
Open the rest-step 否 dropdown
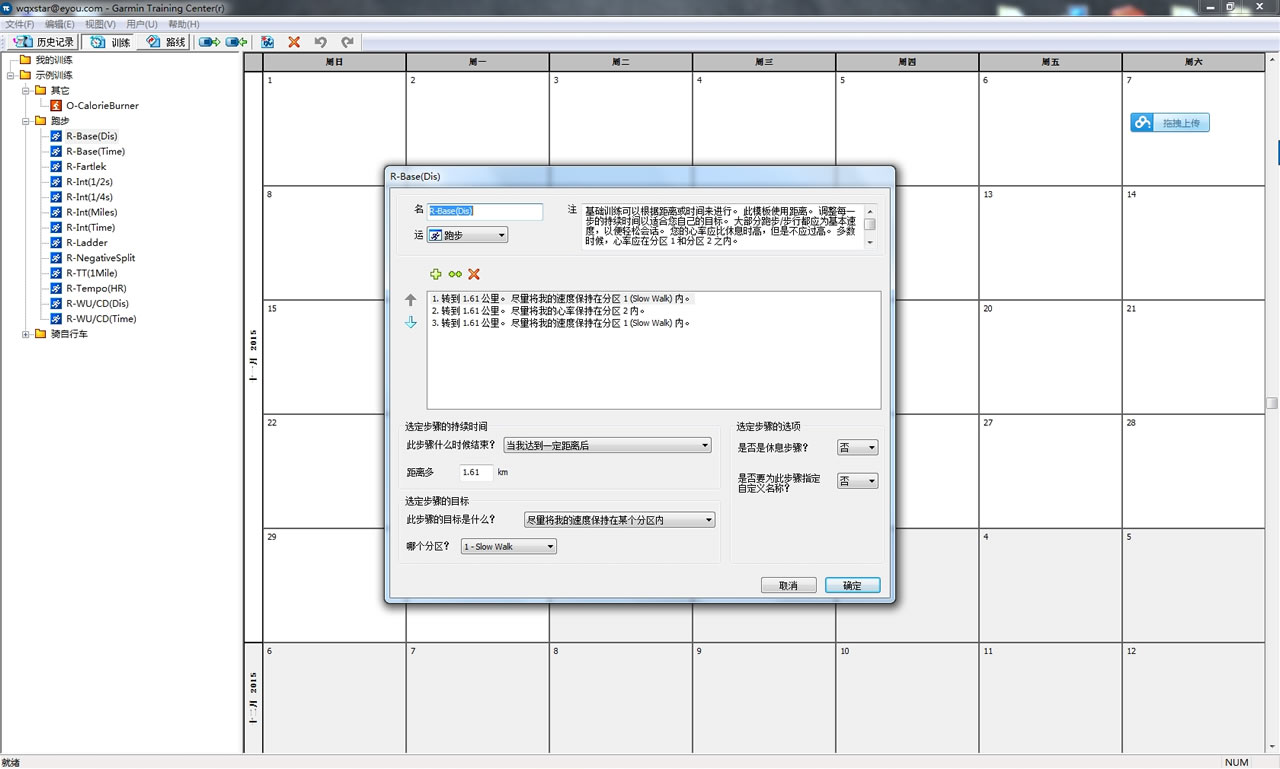[x=858, y=448]
